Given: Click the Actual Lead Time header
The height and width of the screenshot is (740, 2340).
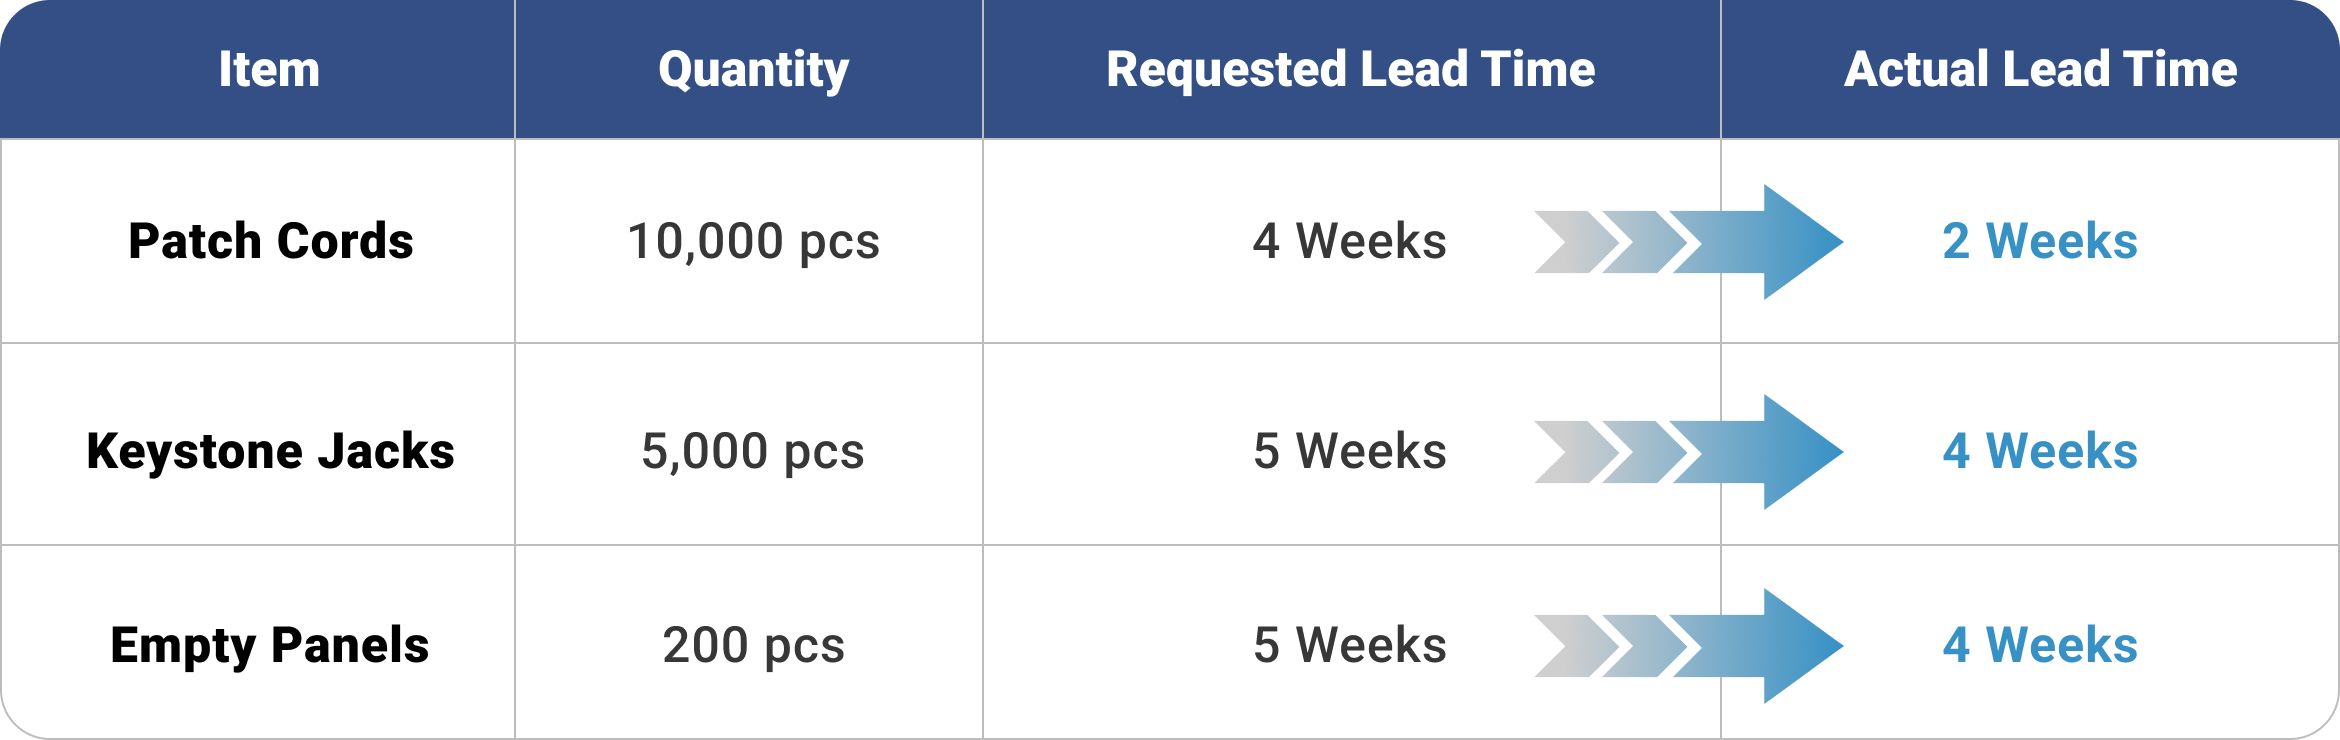Looking at the screenshot, I should point(2040,69).
